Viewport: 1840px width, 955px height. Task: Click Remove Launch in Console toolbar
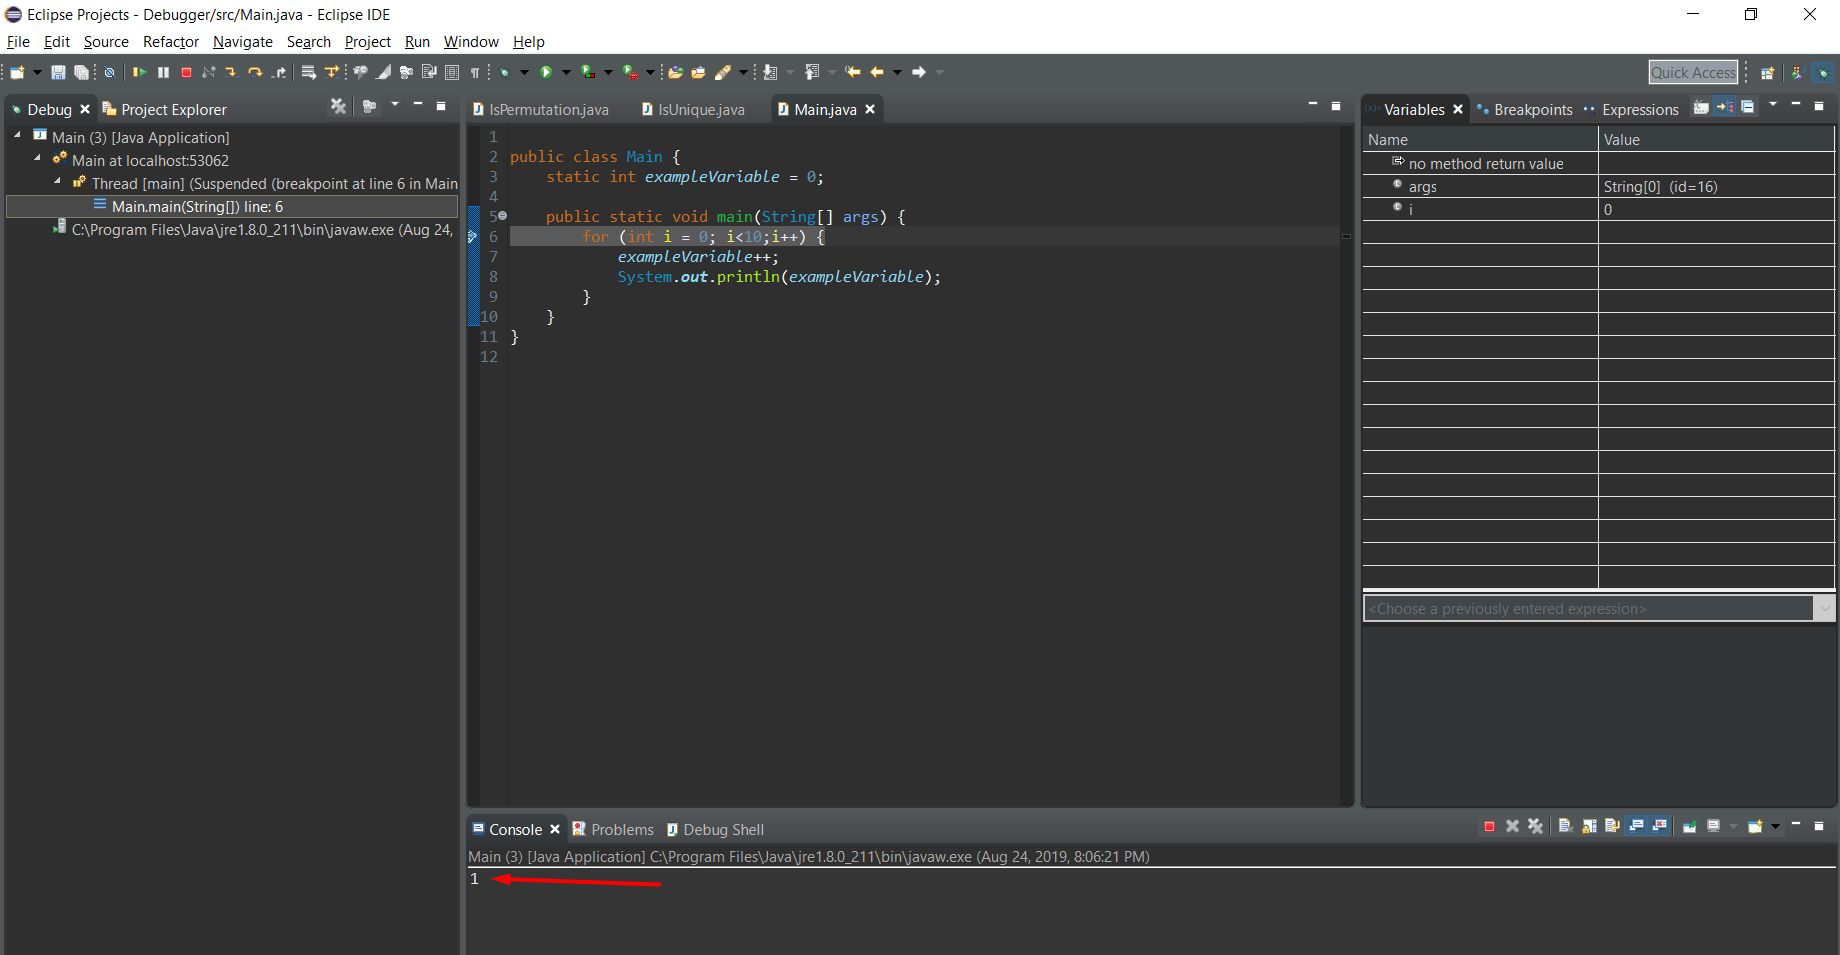tap(1513, 826)
